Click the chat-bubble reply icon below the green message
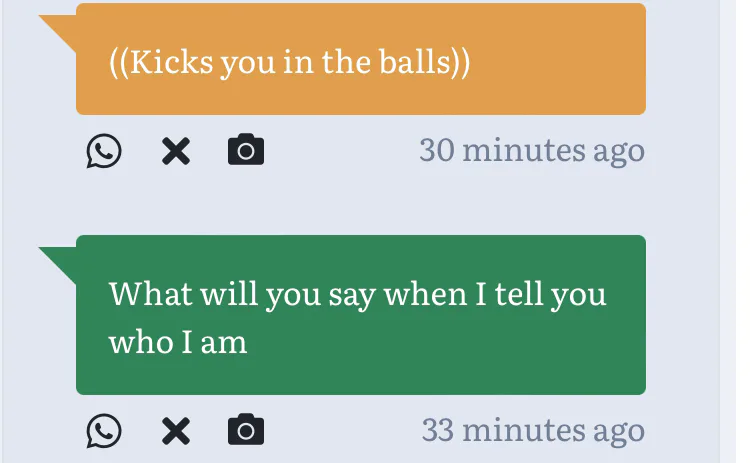This screenshot has height=463, width=750. click(103, 430)
